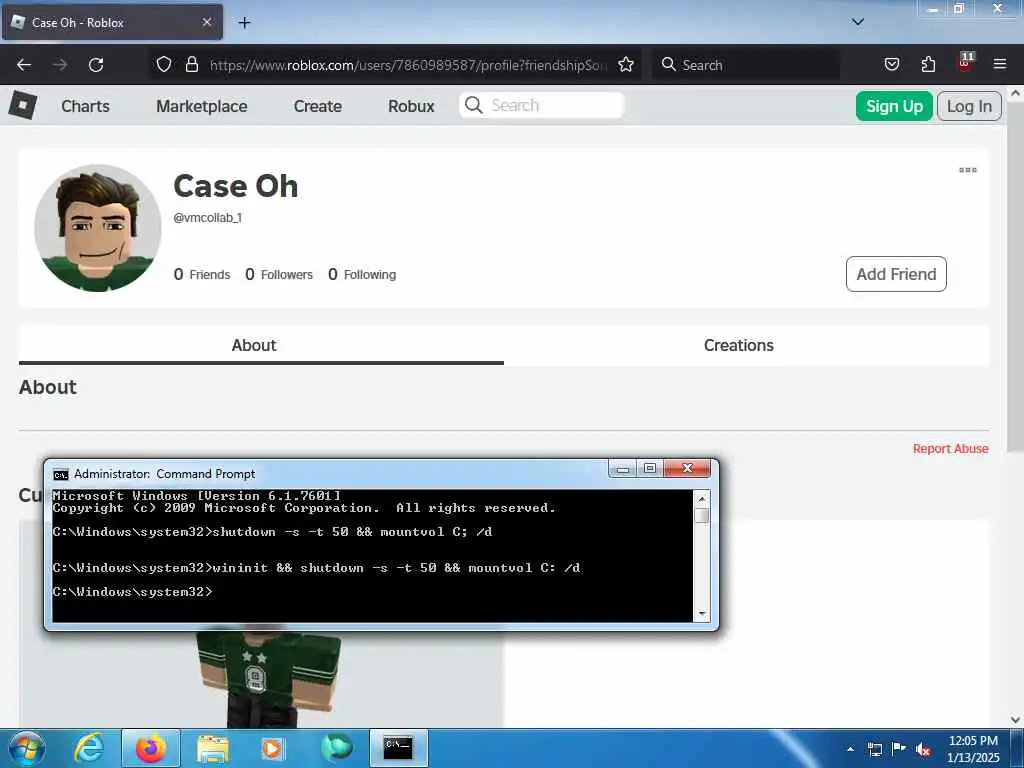Click the site padlock security icon
The height and width of the screenshot is (768, 1024).
tap(191, 64)
